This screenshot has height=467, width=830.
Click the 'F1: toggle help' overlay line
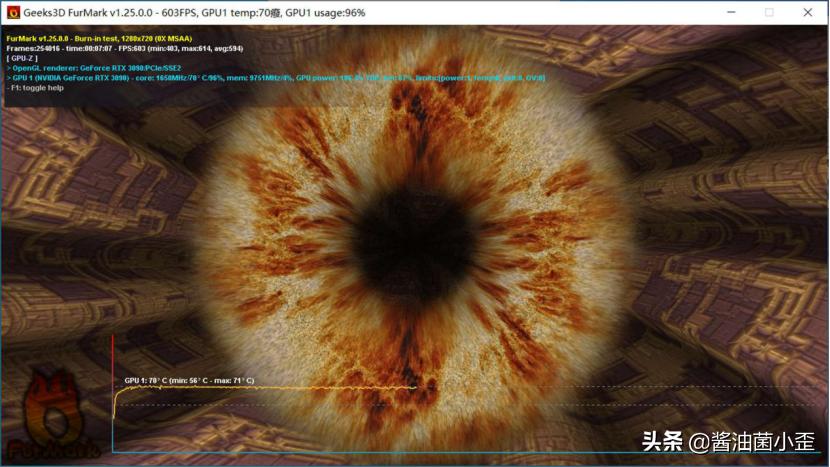pos(40,88)
